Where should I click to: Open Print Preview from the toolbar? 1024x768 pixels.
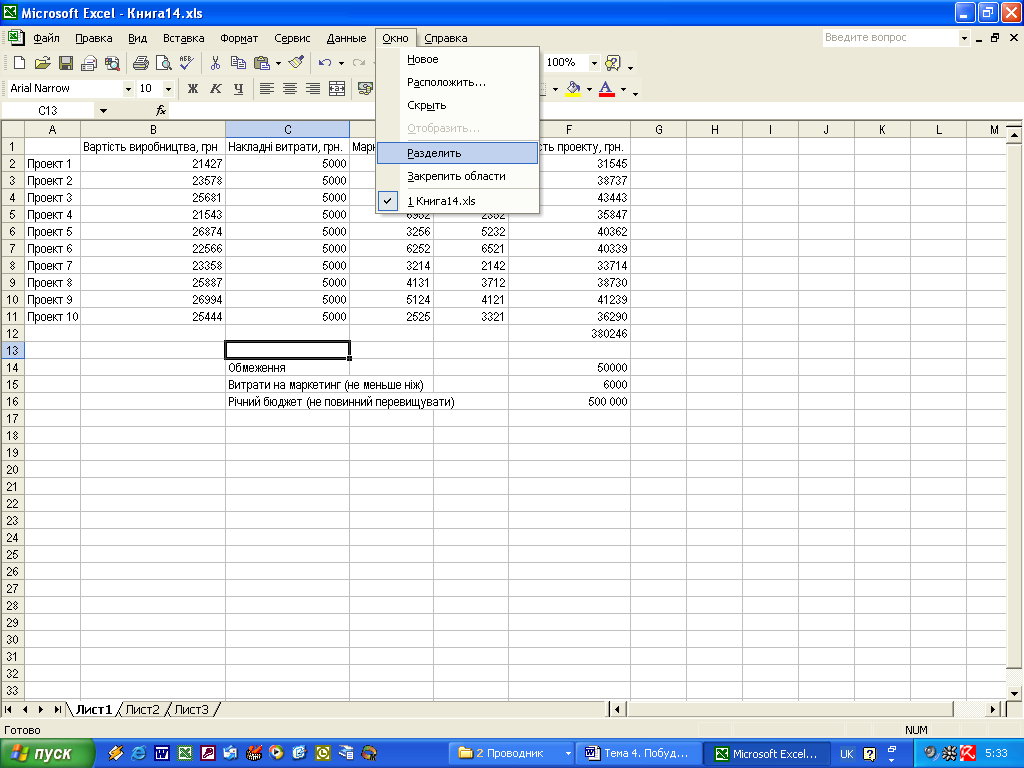click(x=163, y=63)
